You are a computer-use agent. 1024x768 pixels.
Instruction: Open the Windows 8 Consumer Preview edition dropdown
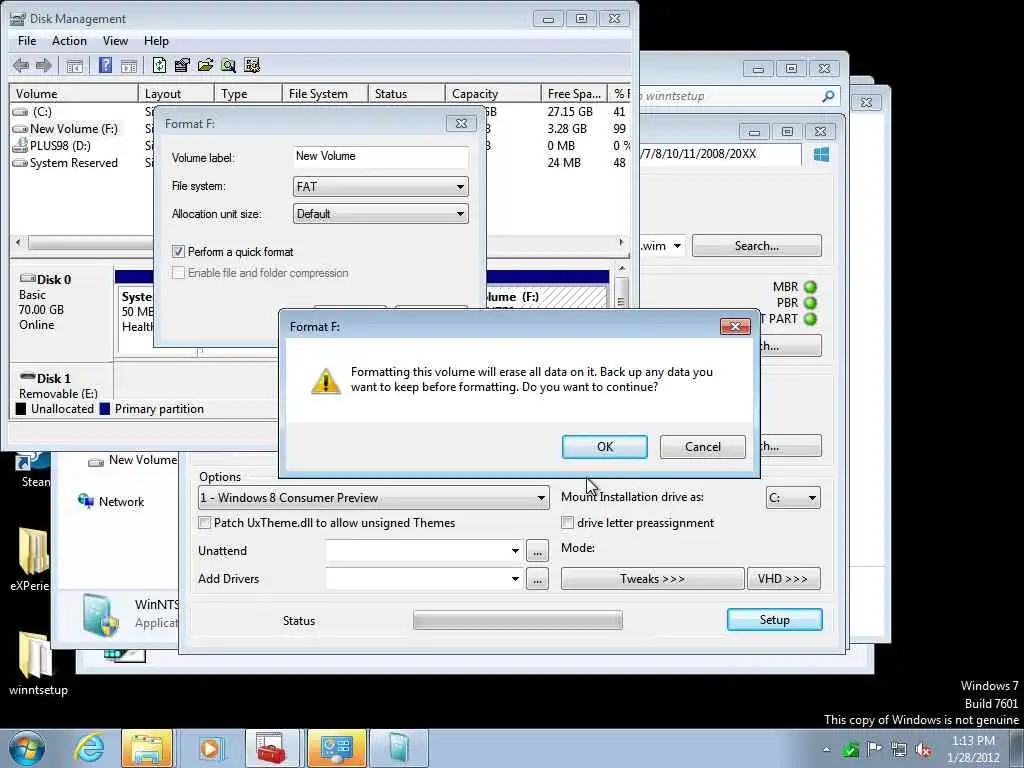point(374,498)
